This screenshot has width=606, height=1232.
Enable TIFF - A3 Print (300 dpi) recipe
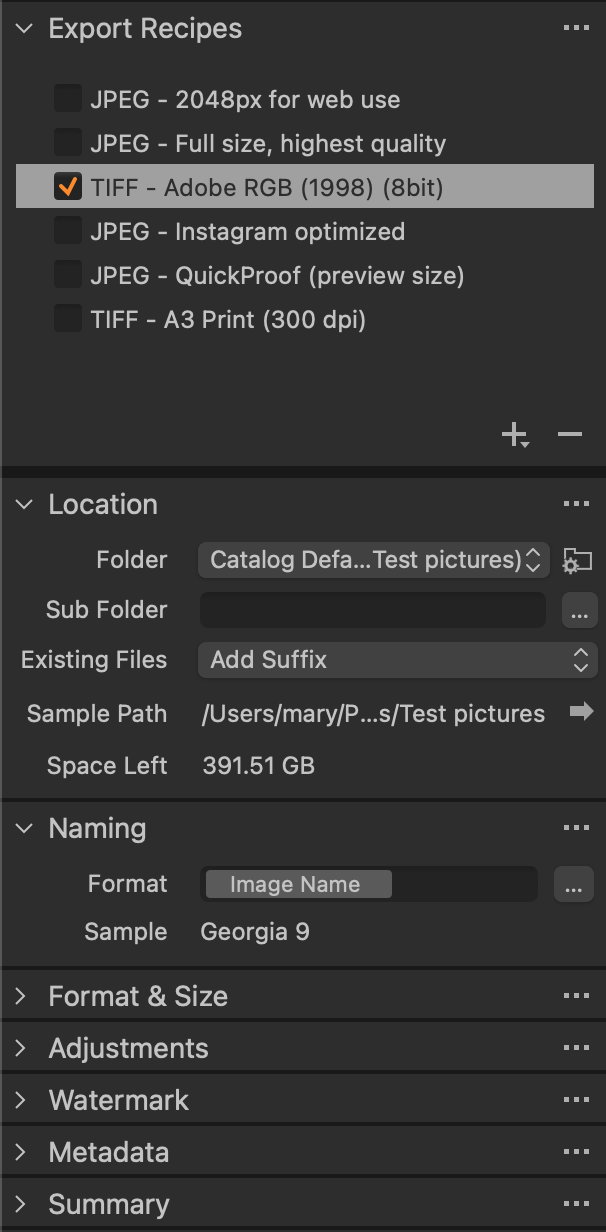tap(68, 319)
